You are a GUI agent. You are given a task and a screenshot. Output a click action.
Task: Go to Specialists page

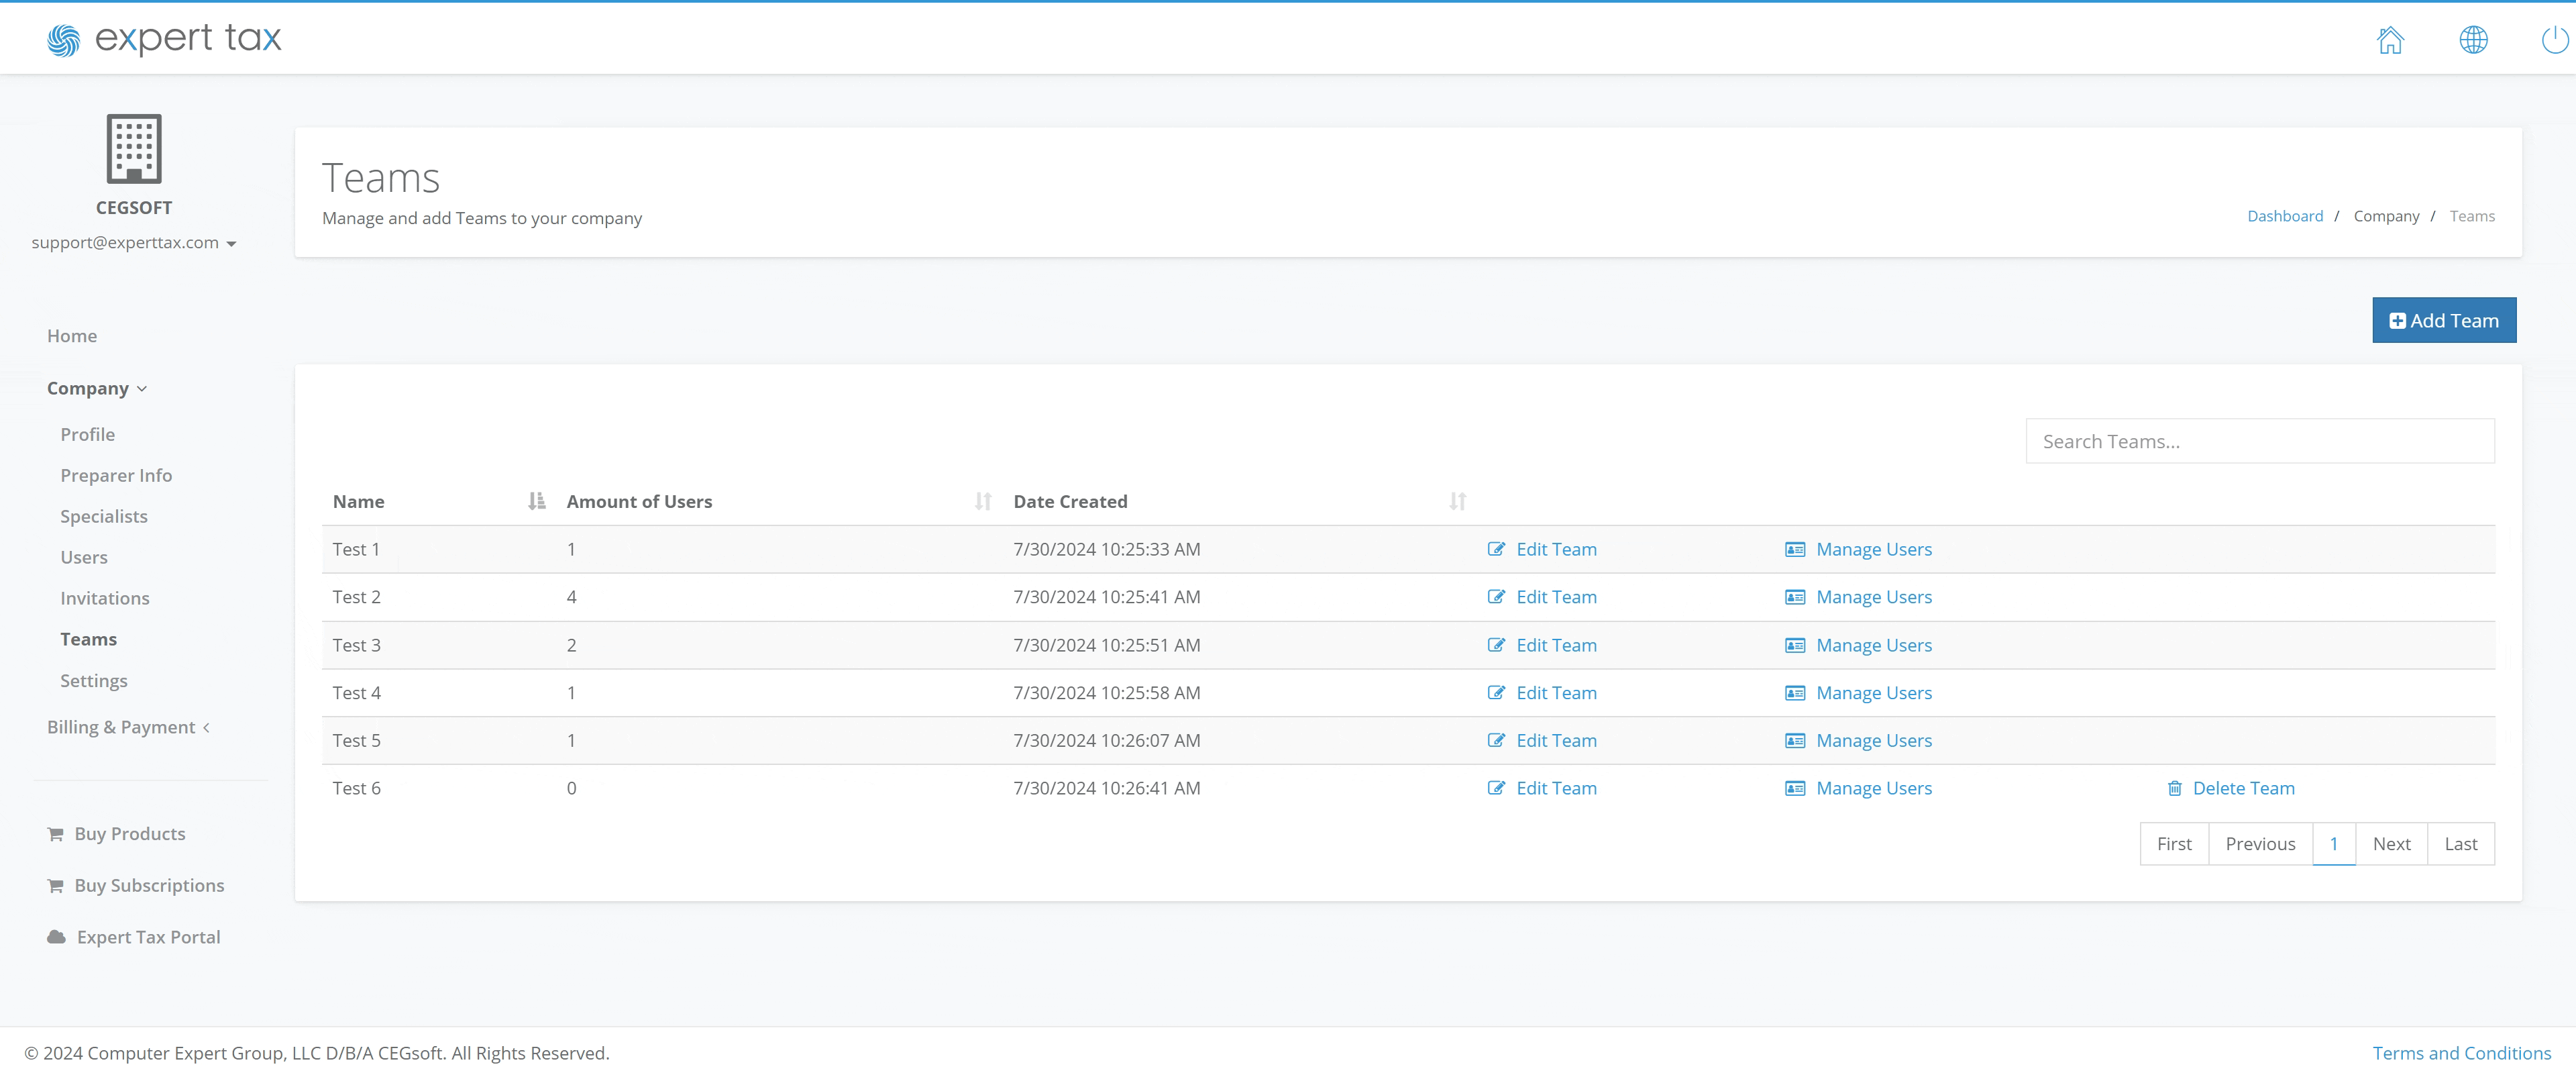point(103,516)
